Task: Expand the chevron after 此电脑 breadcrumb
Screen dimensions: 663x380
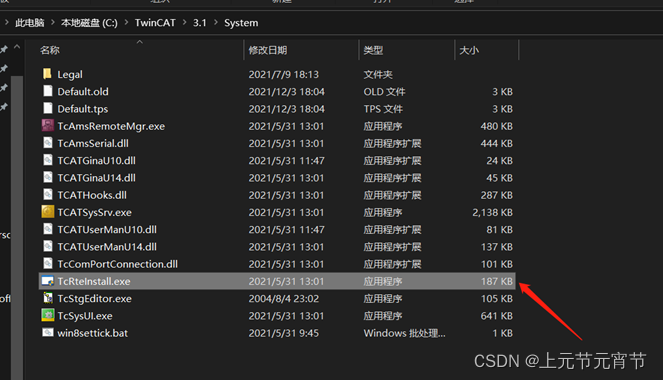Action: [53, 22]
